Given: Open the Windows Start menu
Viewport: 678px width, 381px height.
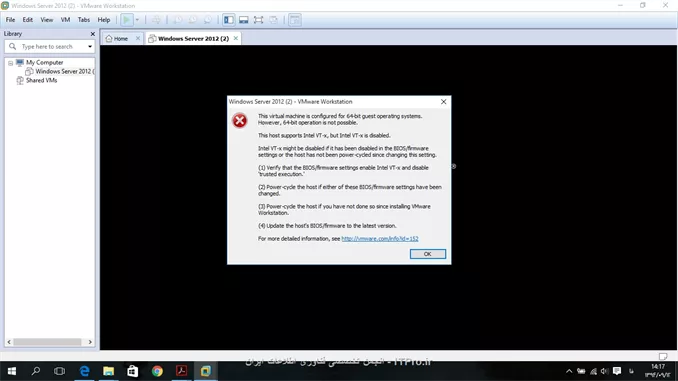Looking at the screenshot, I should pyautogui.click(x=12, y=371).
